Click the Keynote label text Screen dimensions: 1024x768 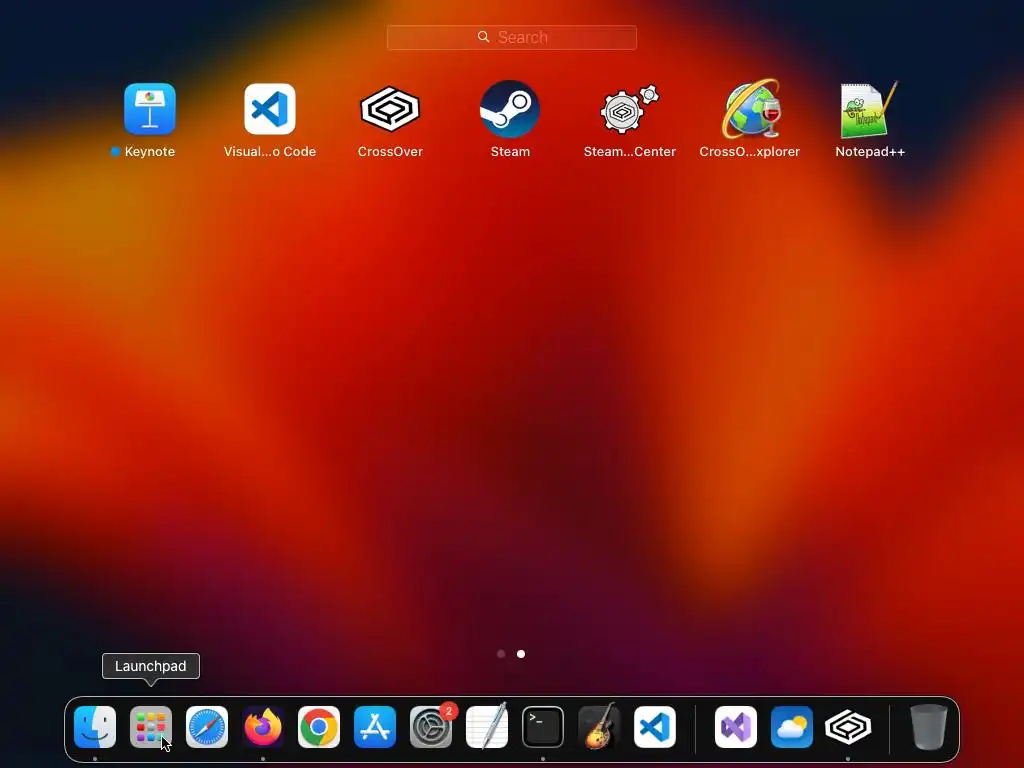pyautogui.click(x=150, y=152)
